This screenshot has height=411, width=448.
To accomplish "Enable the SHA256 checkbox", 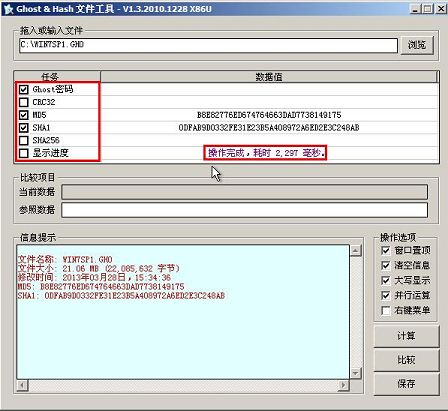I will (x=23, y=140).
